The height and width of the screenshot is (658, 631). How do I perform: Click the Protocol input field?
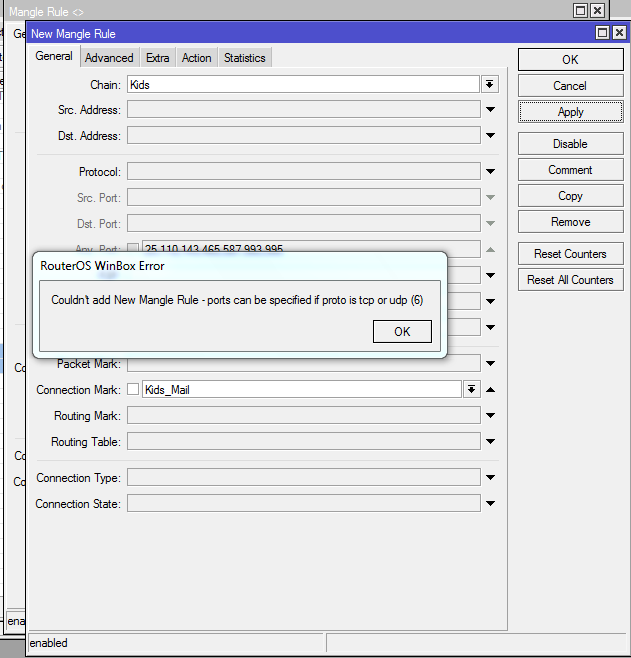(x=304, y=171)
